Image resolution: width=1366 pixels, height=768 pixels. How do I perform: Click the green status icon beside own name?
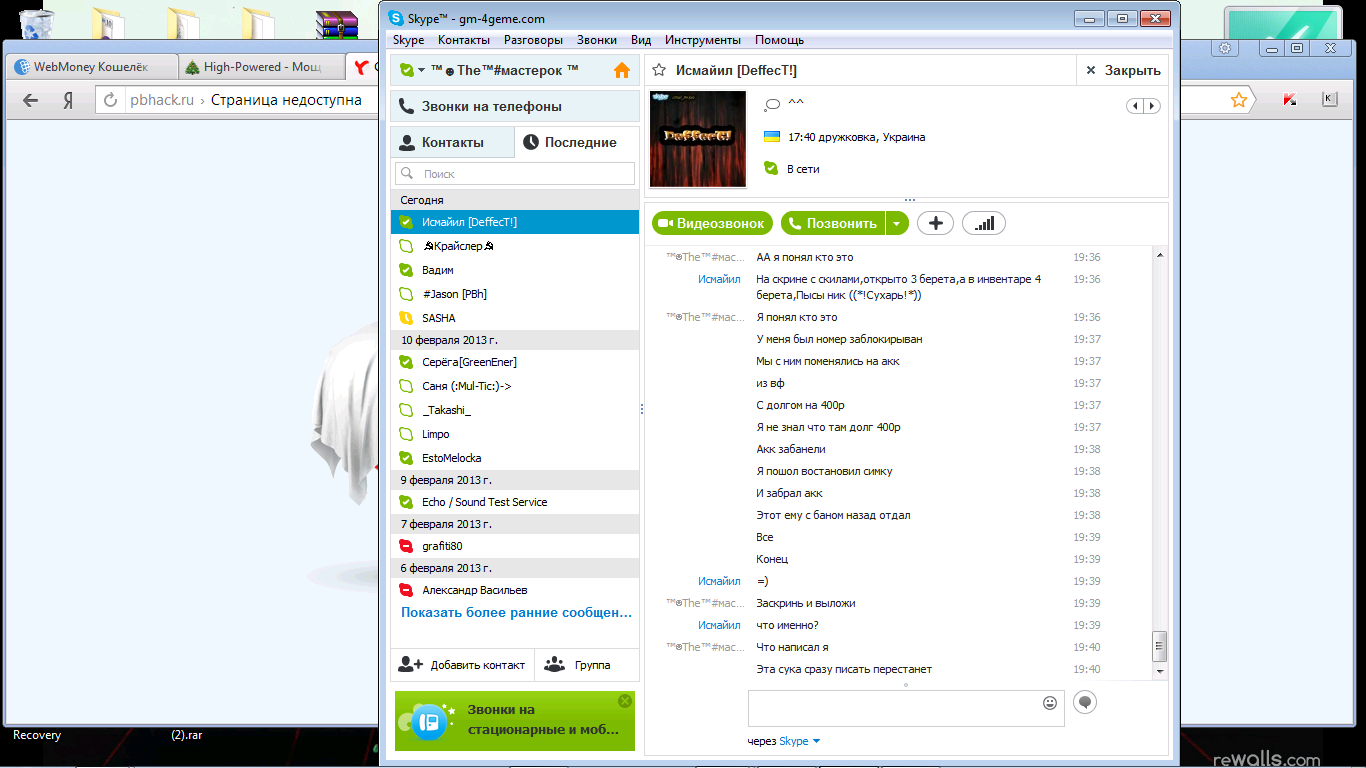406,70
